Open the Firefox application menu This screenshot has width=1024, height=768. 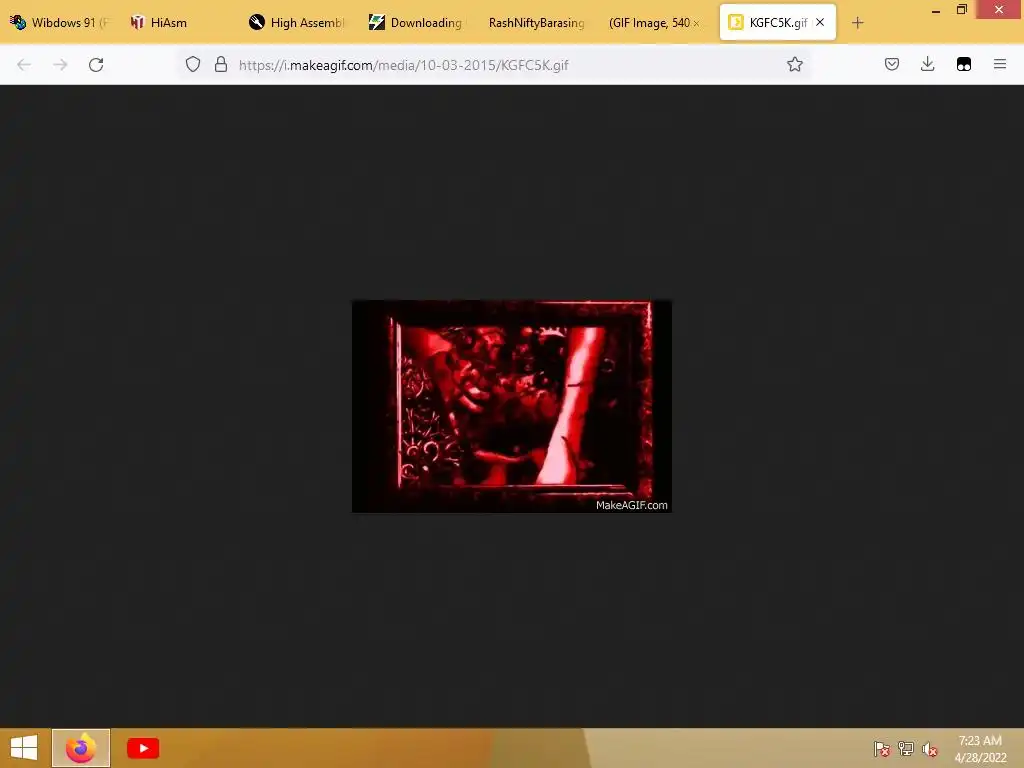click(x=1000, y=64)
